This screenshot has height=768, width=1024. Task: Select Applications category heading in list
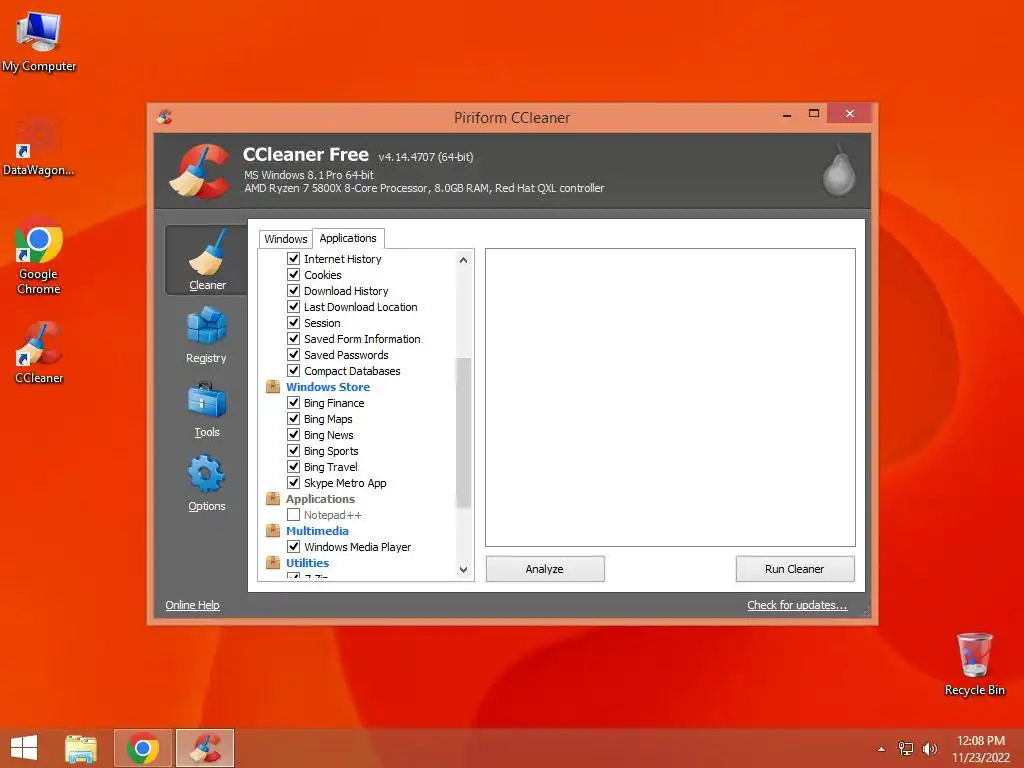pyautogui.click(x=321, y=499)
